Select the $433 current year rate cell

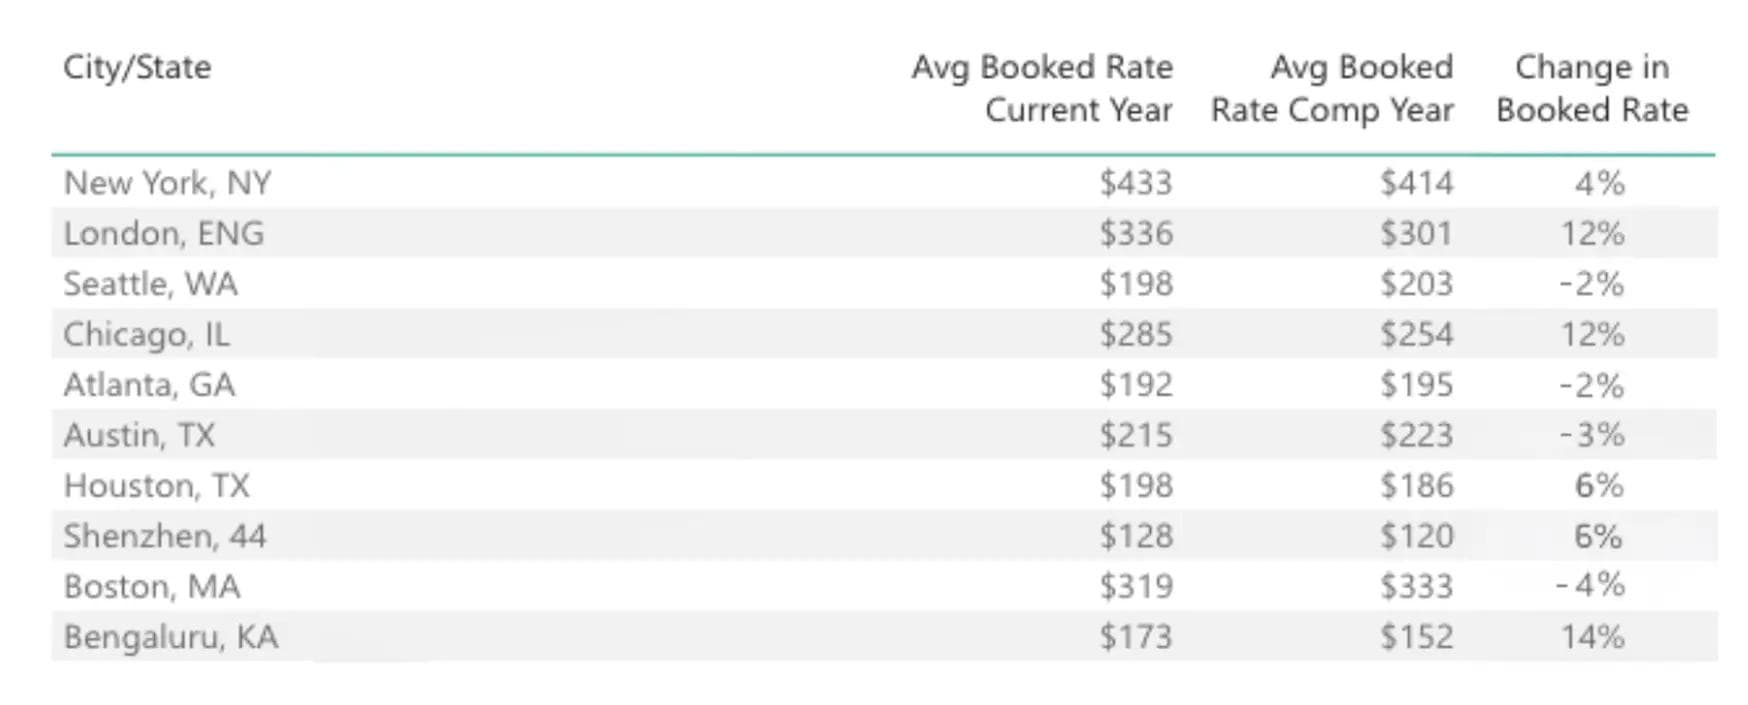(1136, 183)
